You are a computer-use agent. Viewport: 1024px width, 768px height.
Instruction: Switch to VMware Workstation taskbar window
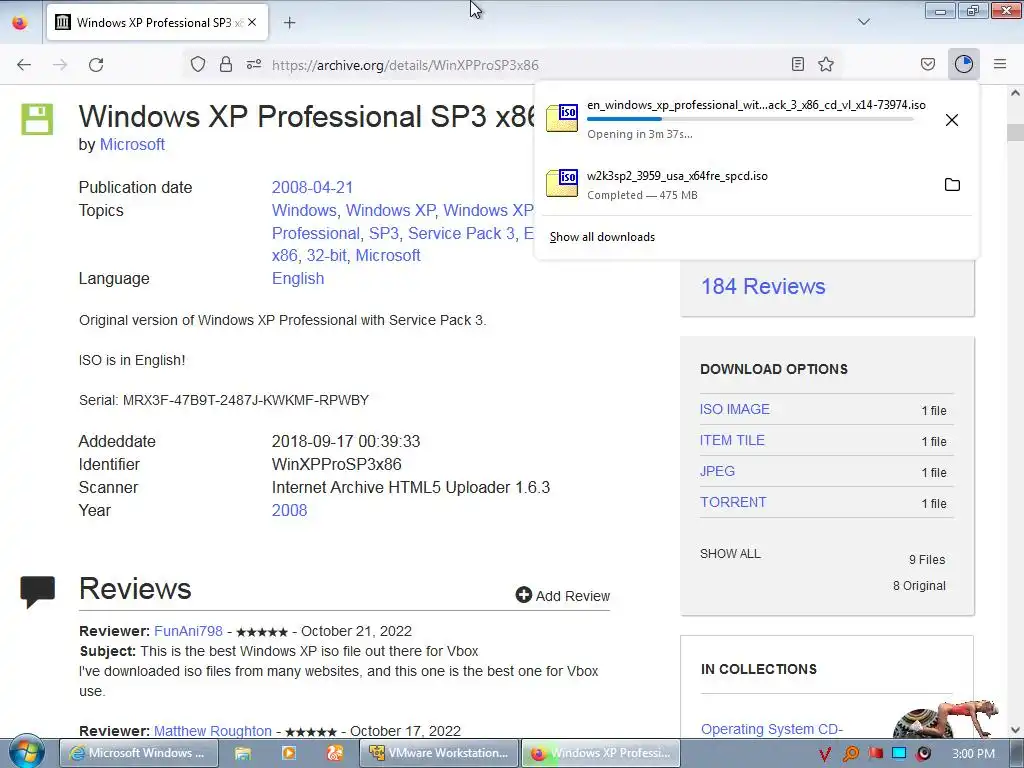click(439, 753)
